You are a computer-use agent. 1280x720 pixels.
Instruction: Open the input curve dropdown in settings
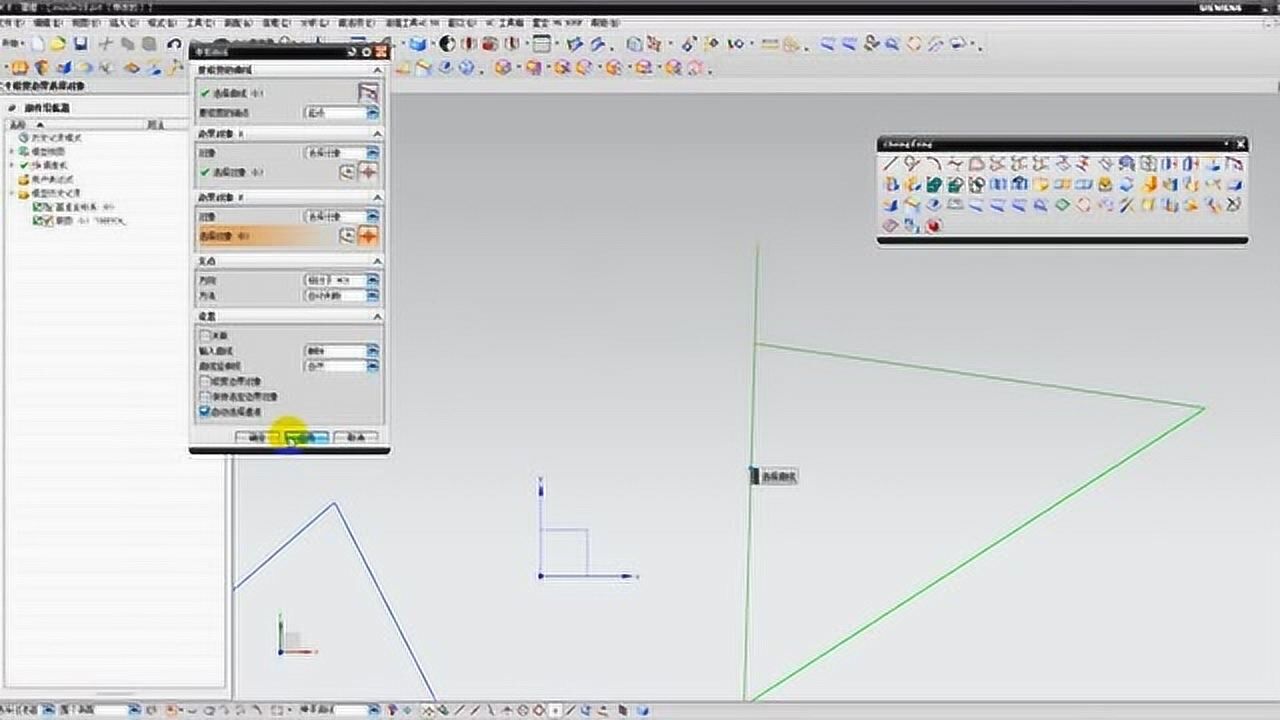tap(372, 351)
